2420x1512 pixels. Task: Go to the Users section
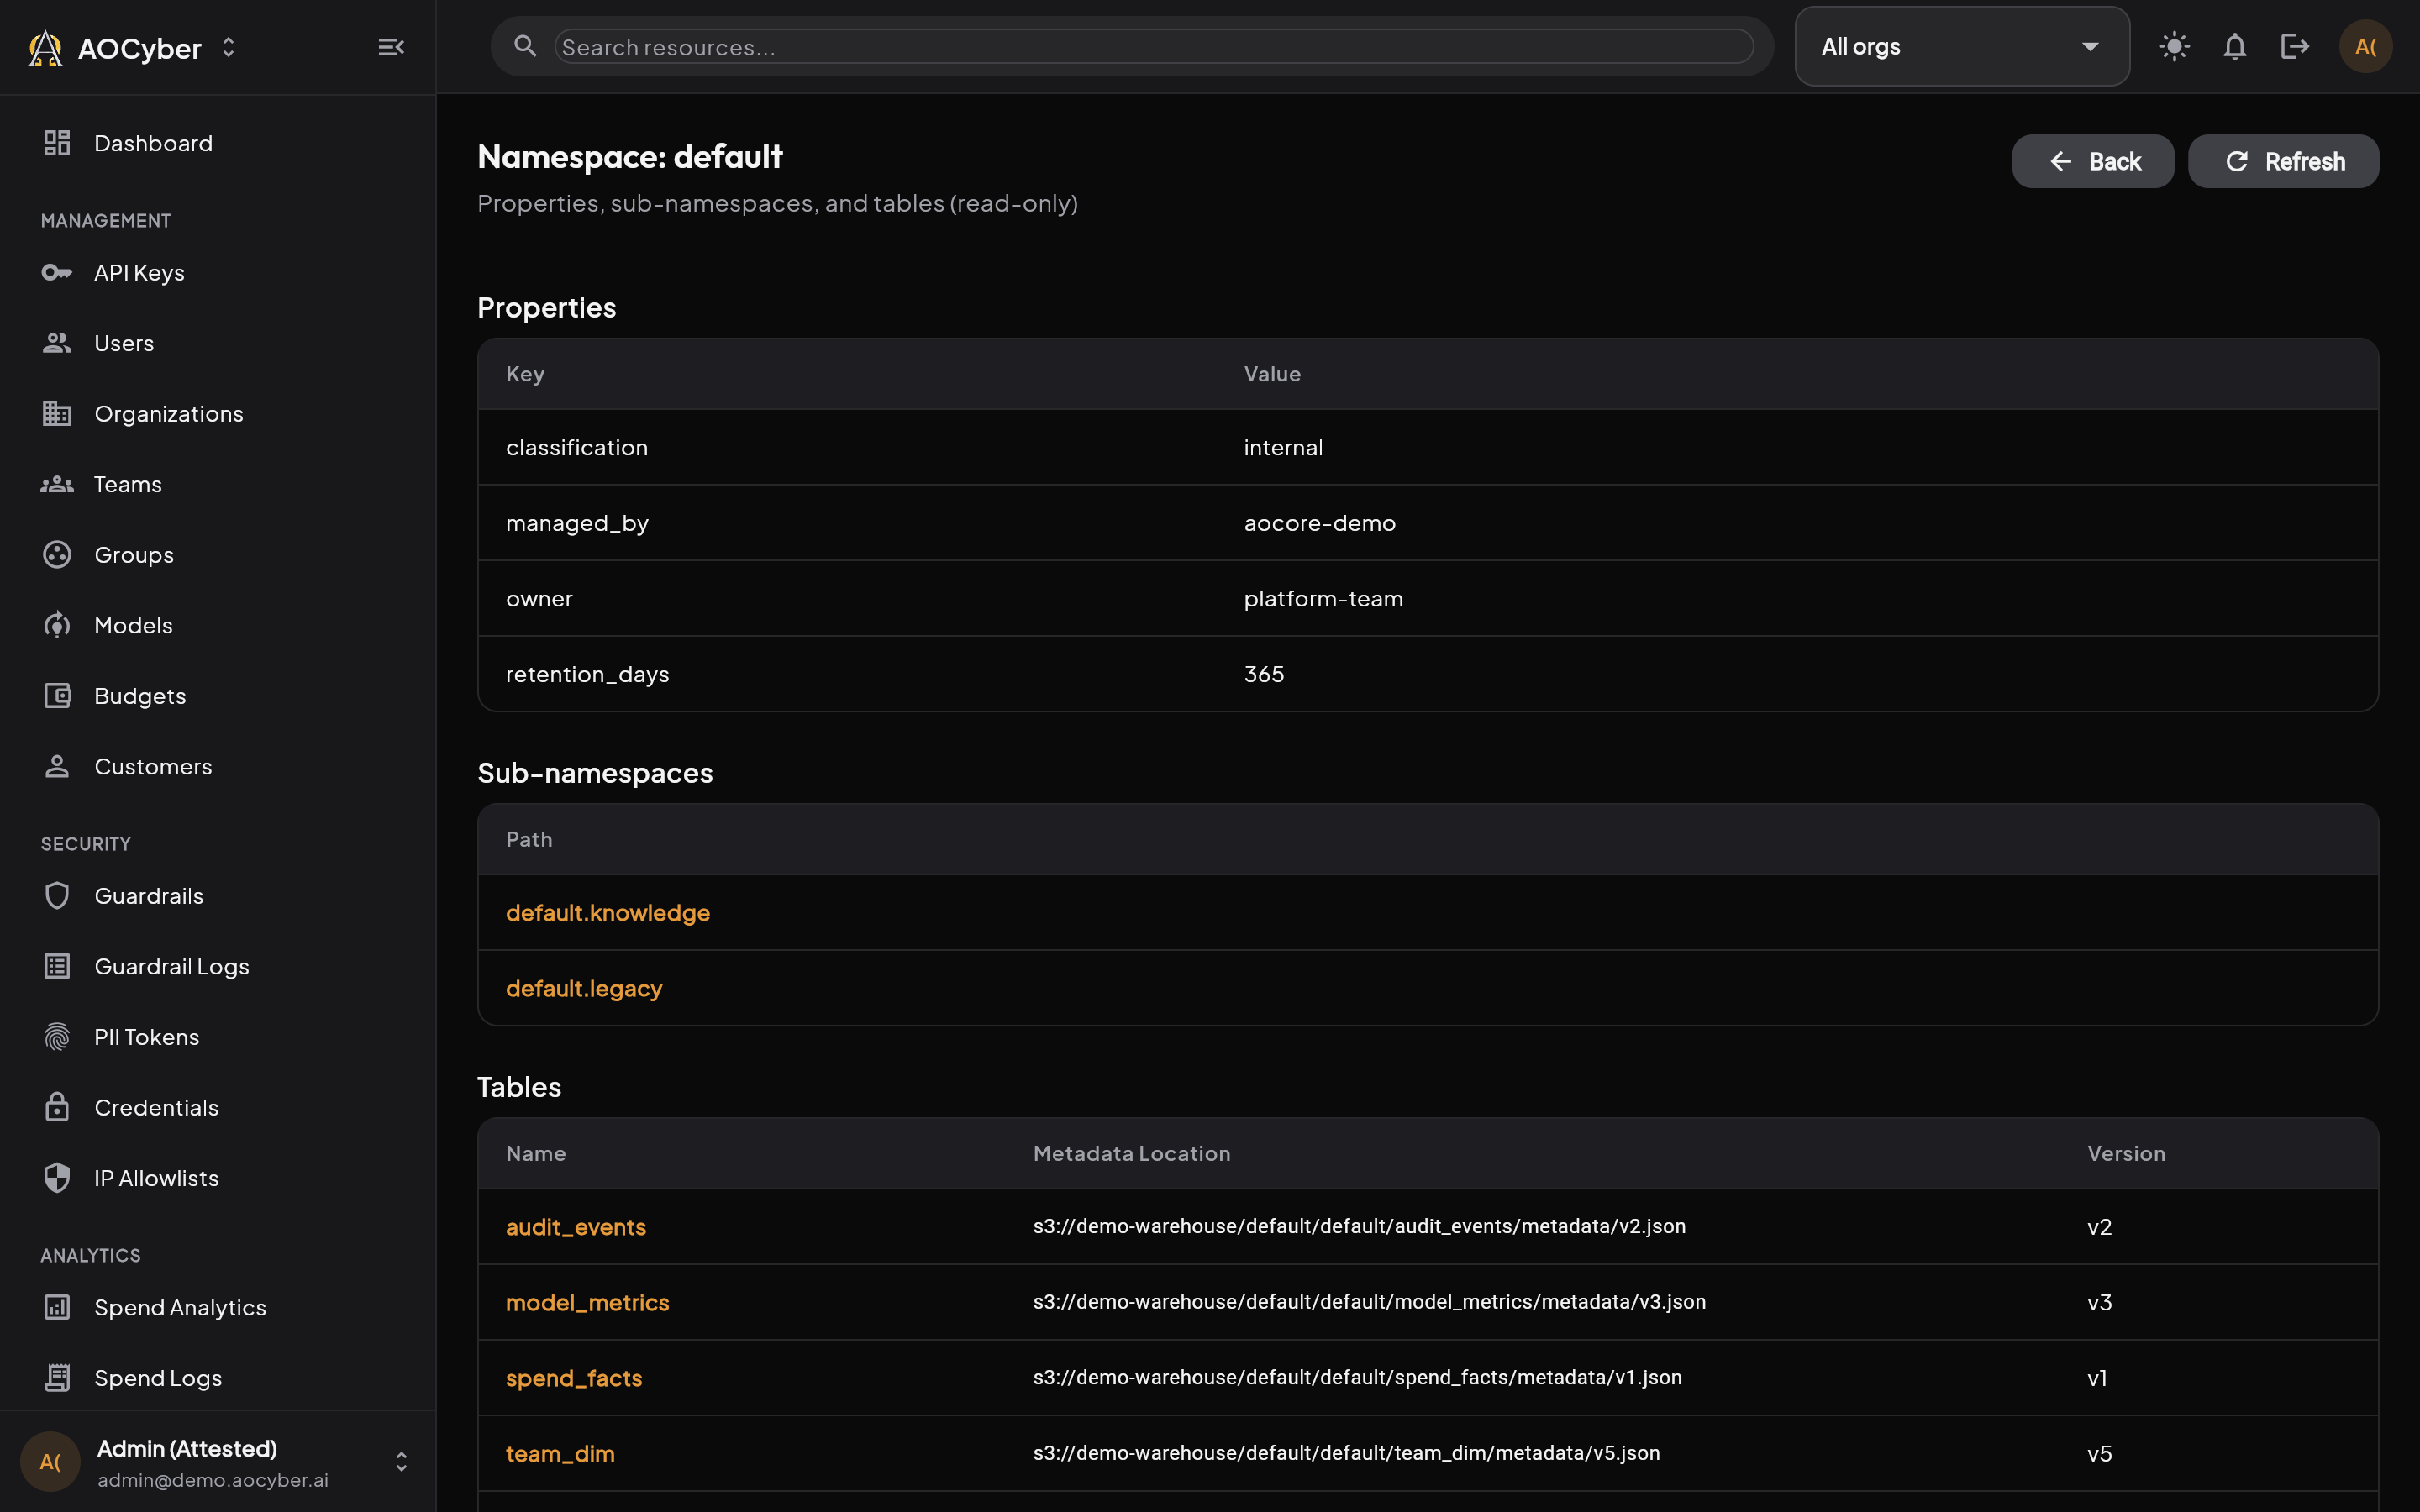[124, 343]
